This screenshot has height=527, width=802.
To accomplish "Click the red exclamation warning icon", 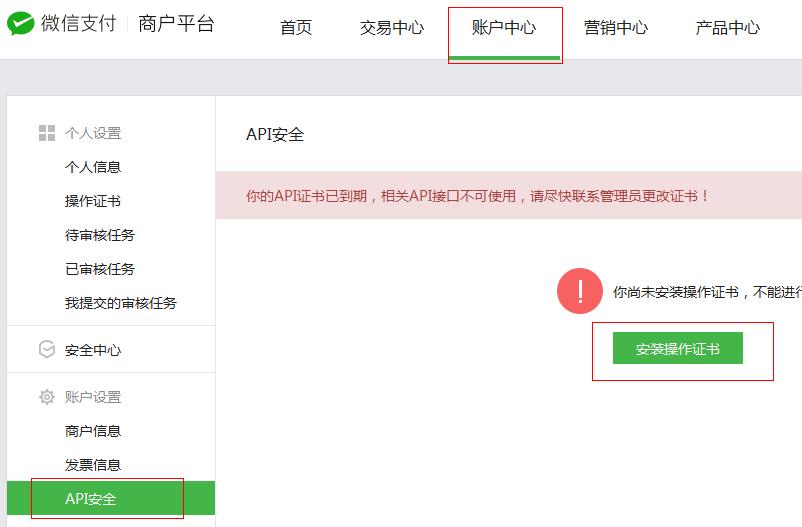I will tap(580, 291).
